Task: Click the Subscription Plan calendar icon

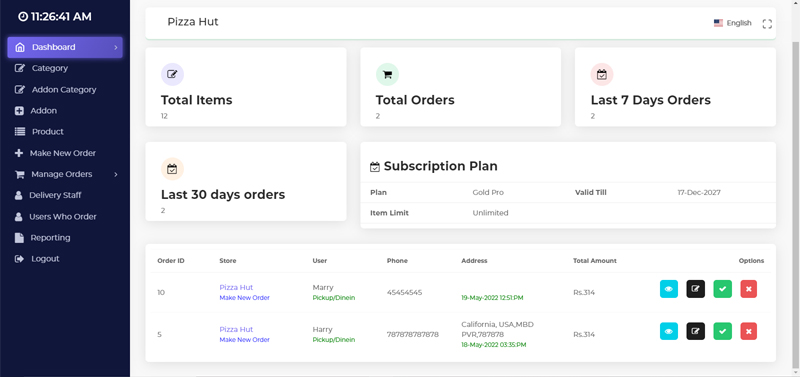Action: [x=375, y=167]
